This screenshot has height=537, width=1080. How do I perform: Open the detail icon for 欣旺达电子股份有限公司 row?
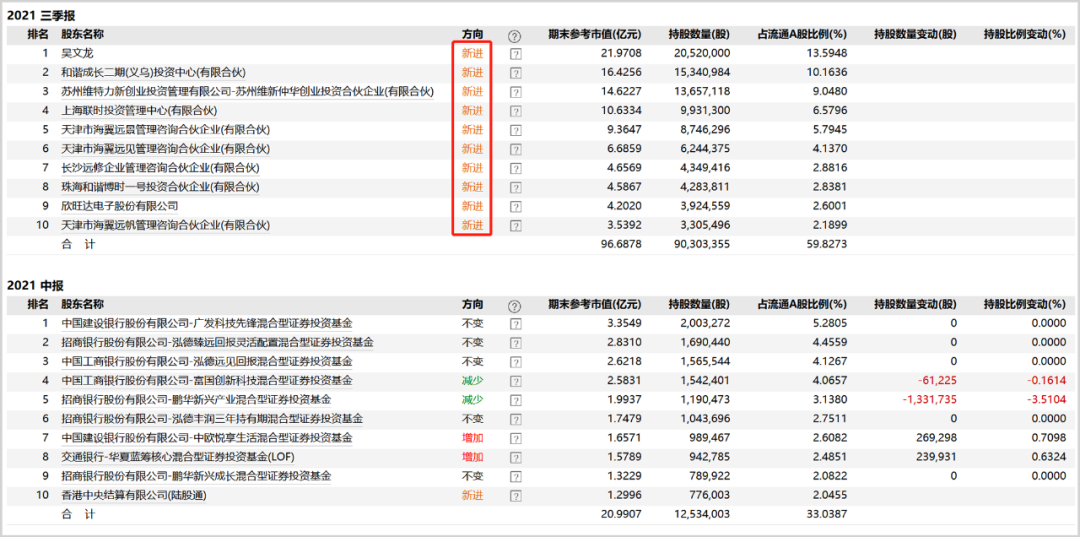click(515, 207)
